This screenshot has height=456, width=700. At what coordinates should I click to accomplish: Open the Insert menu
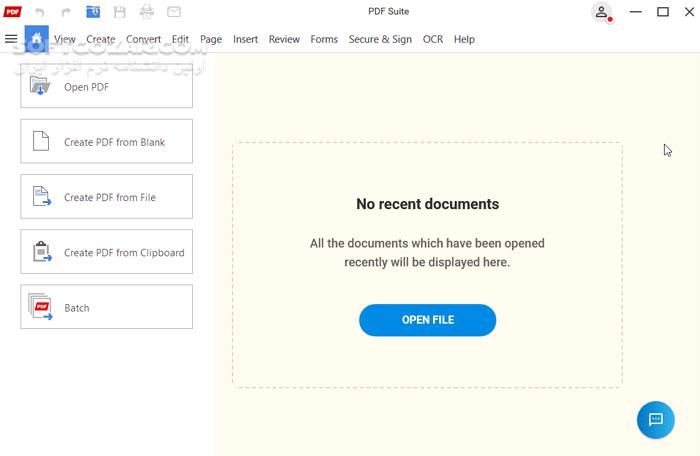(246, 39)
